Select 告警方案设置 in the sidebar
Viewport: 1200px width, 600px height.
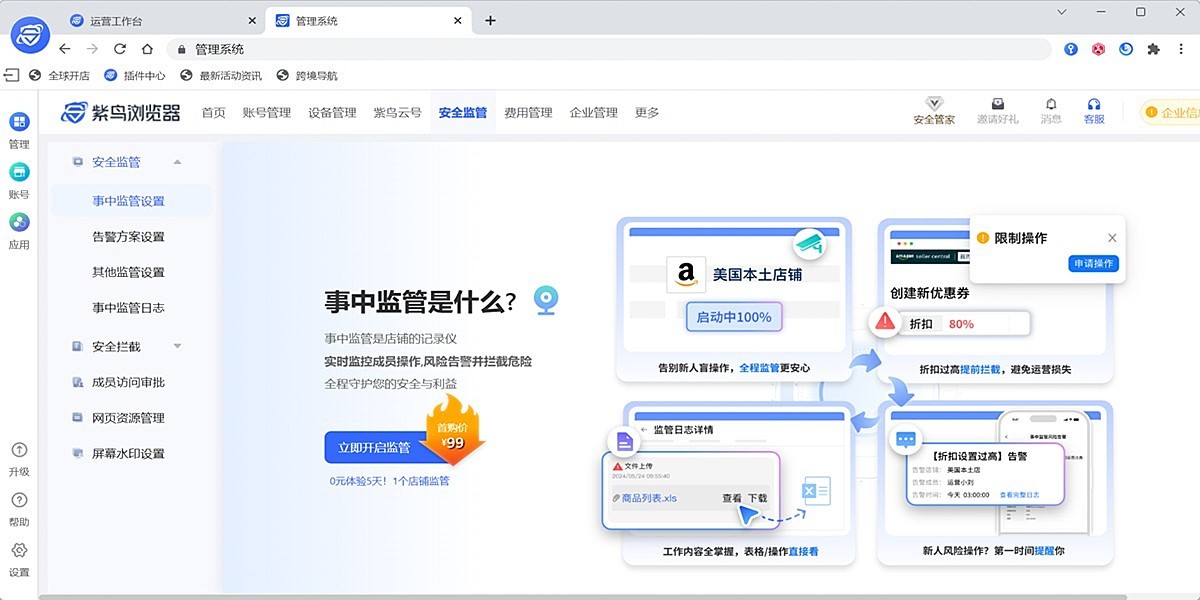pyautogui.click(x=129, y=236)
